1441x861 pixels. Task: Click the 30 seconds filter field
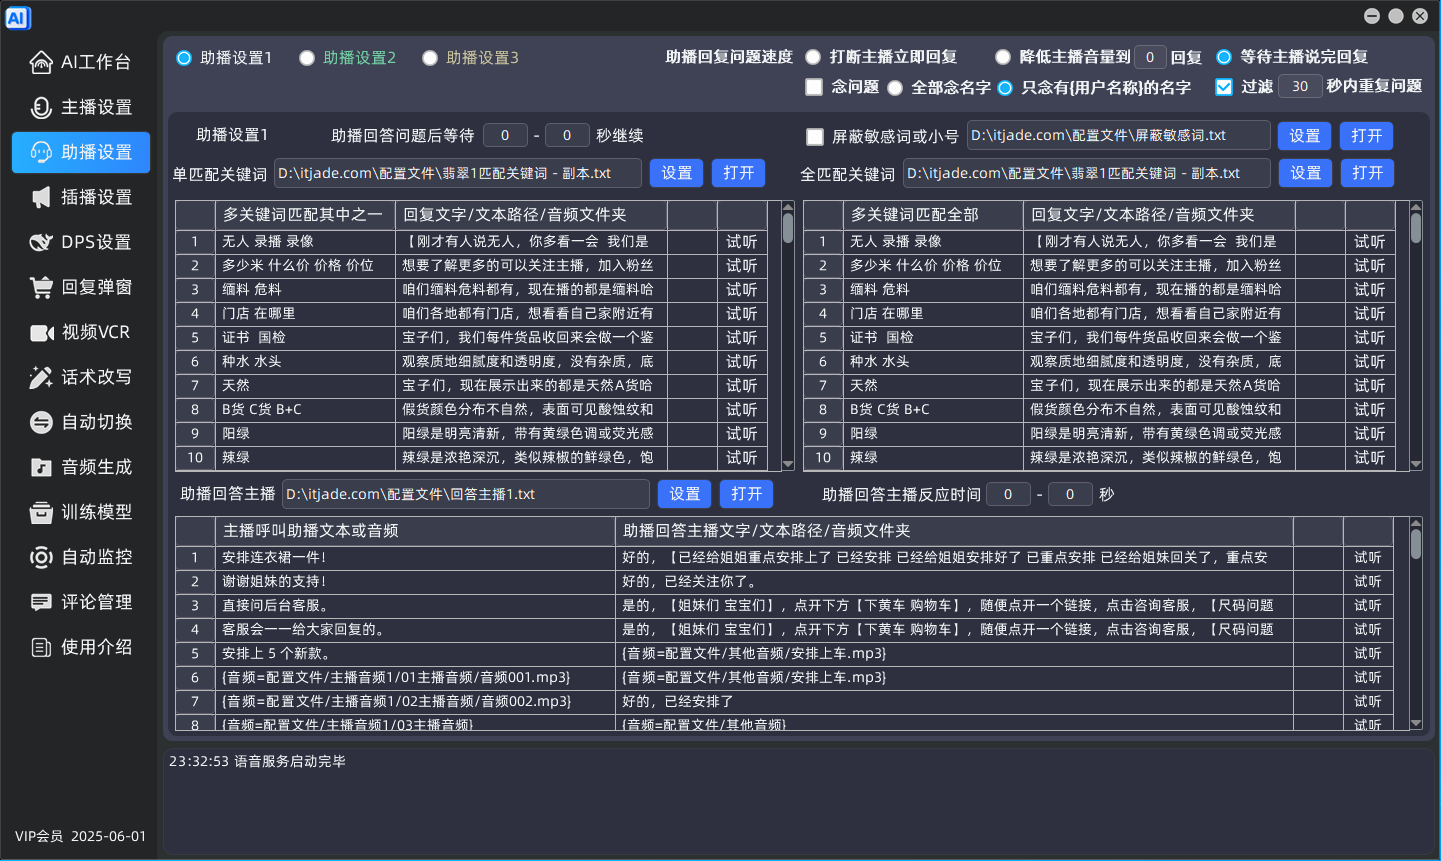point(1300,87)
